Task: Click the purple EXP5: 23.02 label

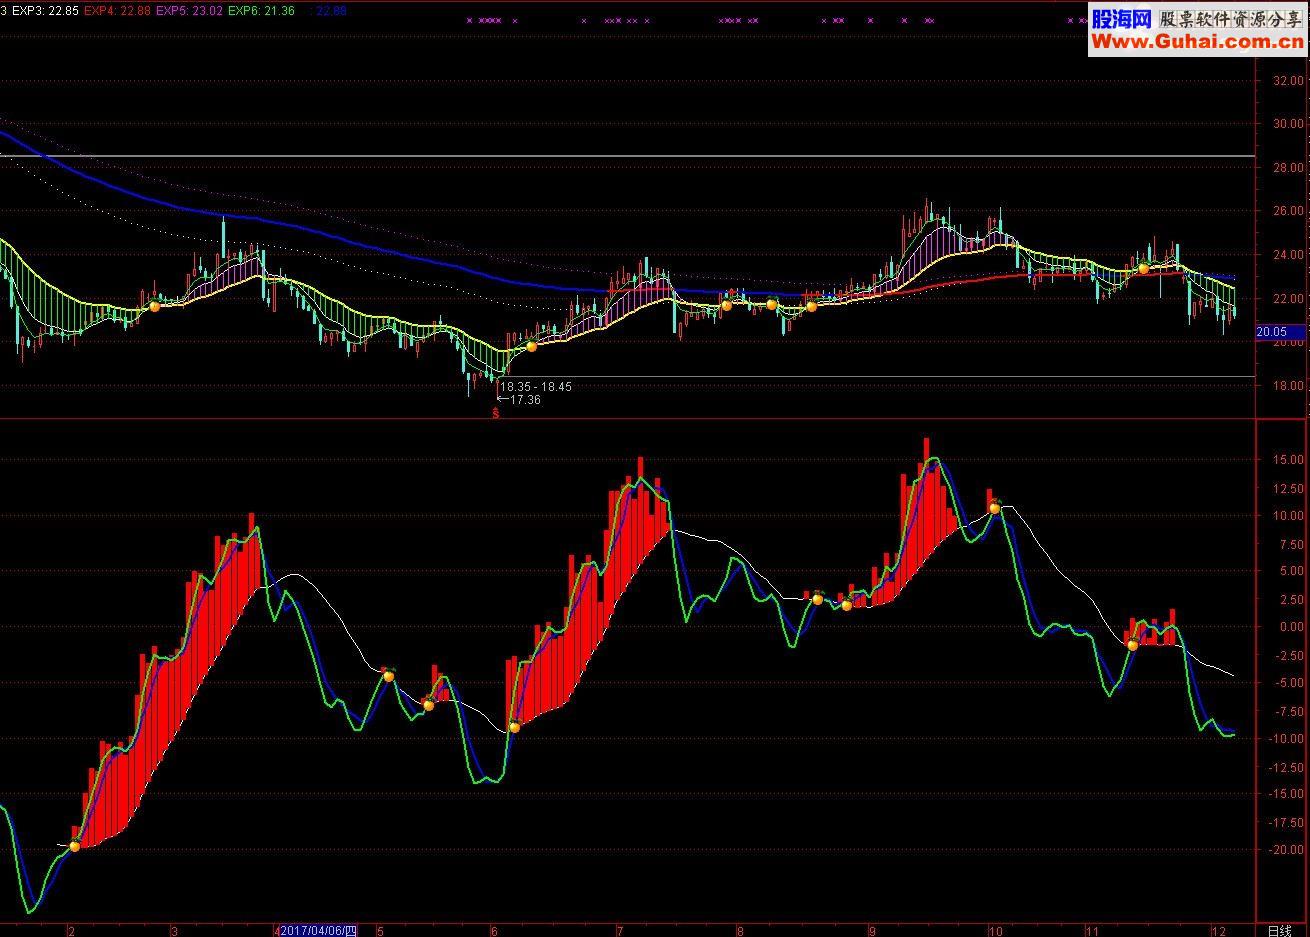Action: point(190,10)
